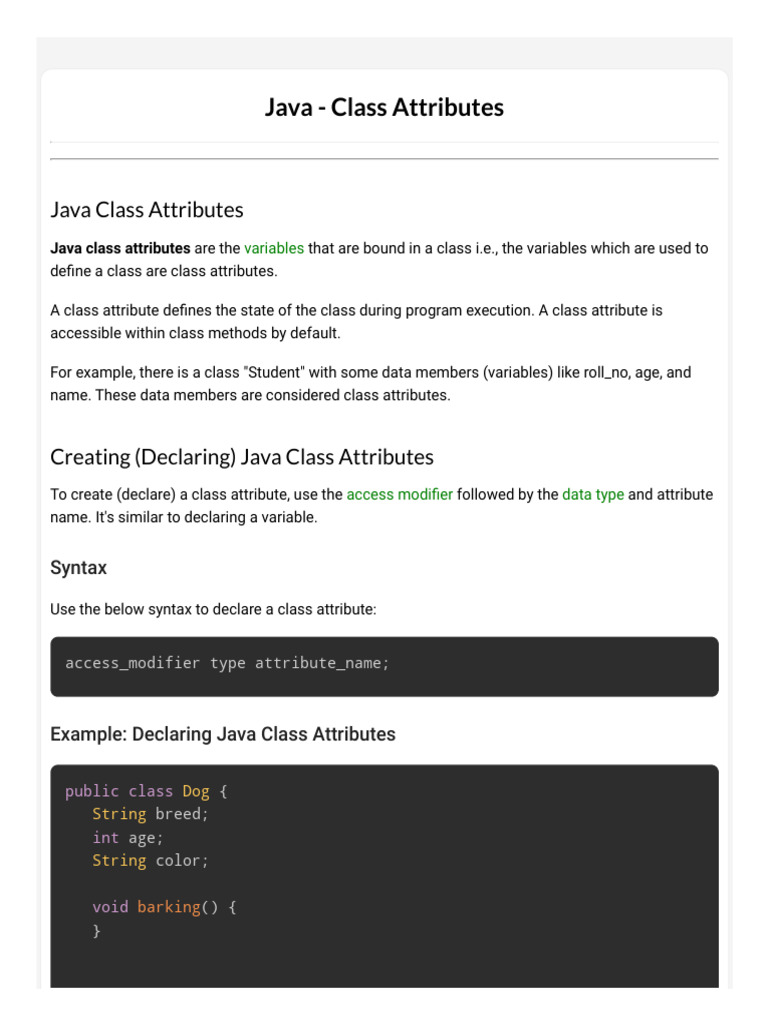Click the "Java Class Attributes" section heading
The height and width of the screenshot is (1024, 768).
pos(147,210)
